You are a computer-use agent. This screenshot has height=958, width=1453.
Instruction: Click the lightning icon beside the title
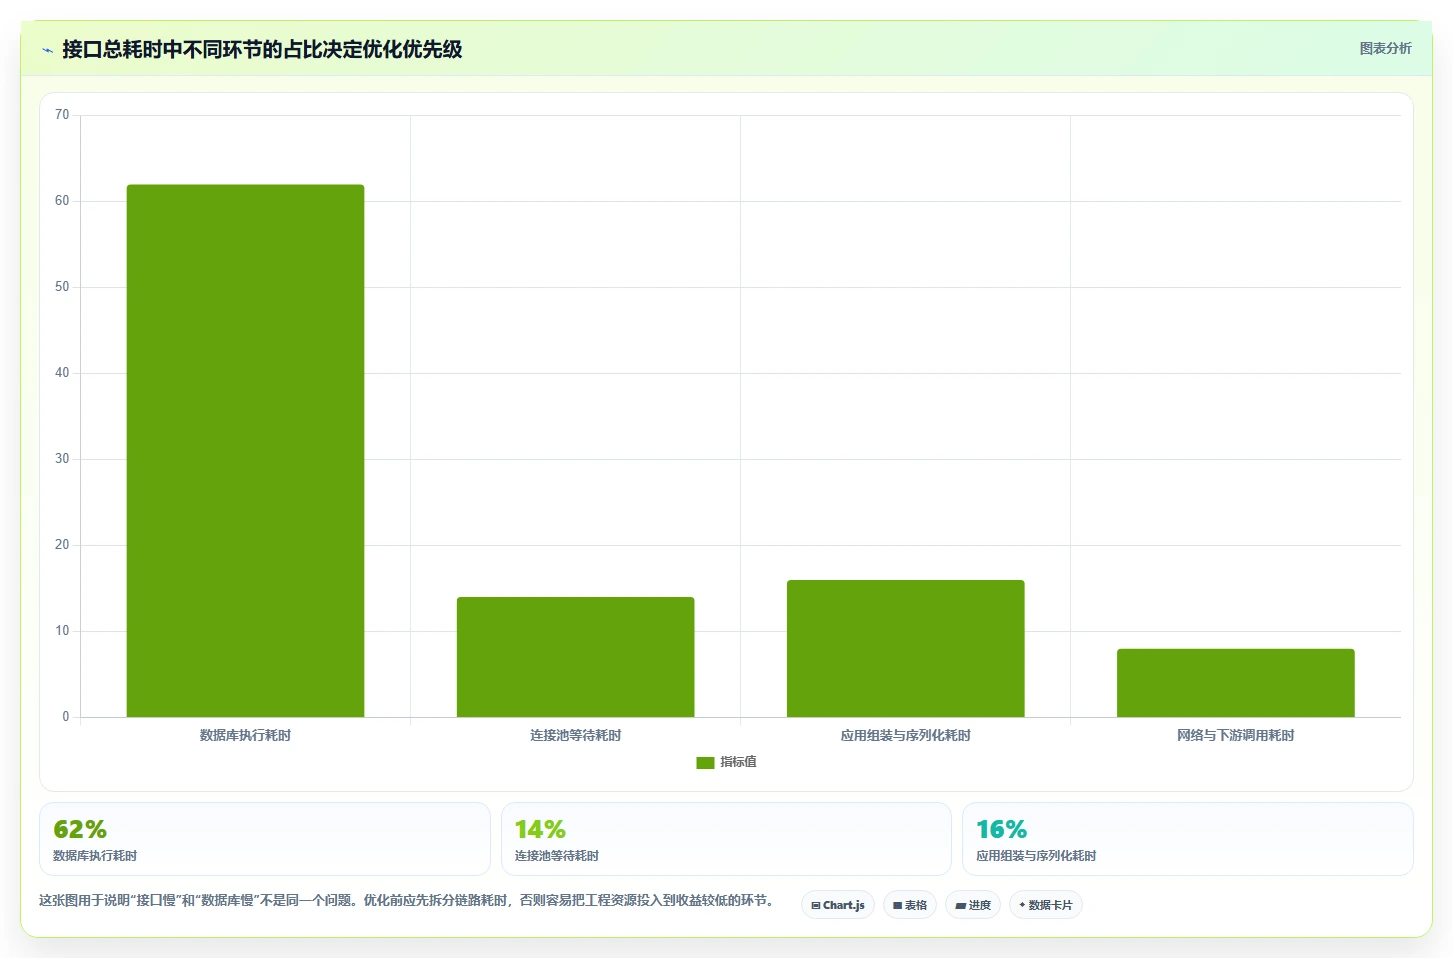pos(47,50)
